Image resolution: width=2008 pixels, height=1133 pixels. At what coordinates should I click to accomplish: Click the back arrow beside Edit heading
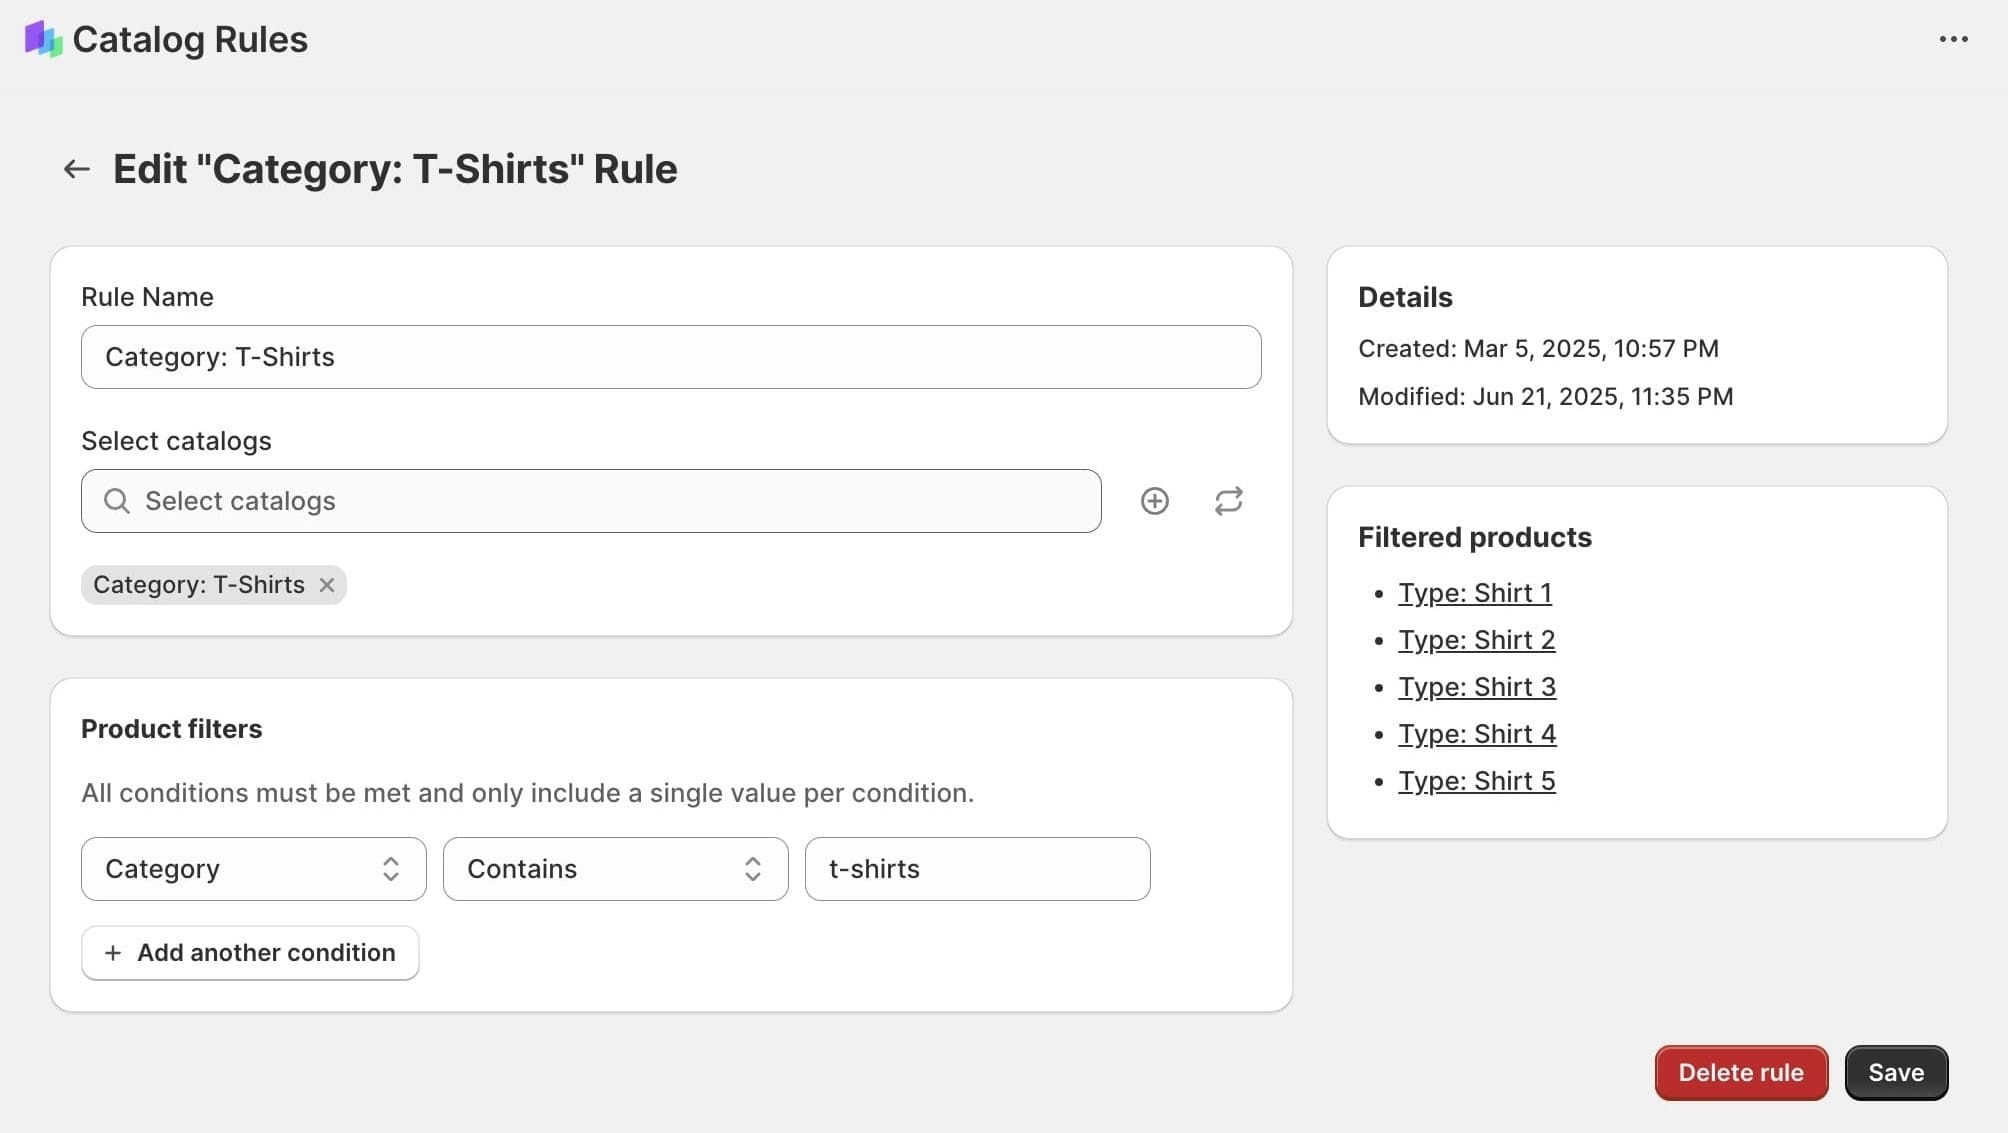pos(77,169)
